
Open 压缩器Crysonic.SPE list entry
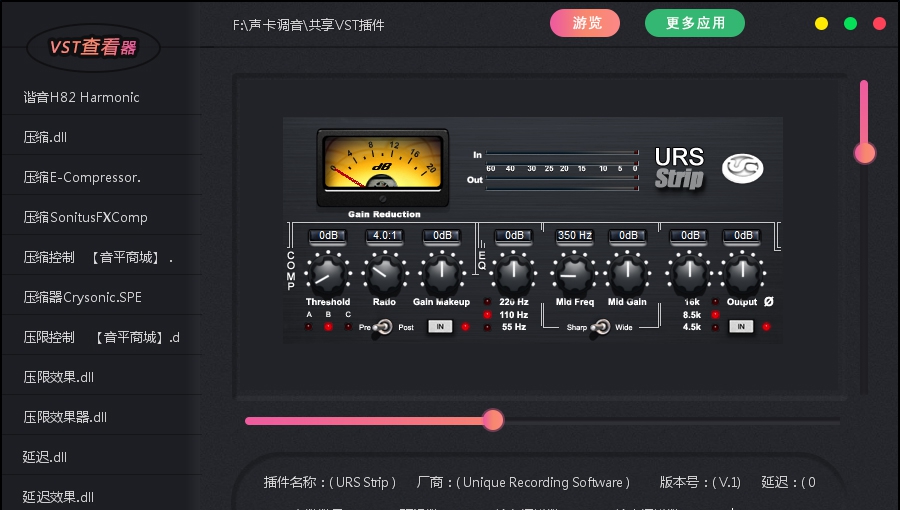coord(102,297)
